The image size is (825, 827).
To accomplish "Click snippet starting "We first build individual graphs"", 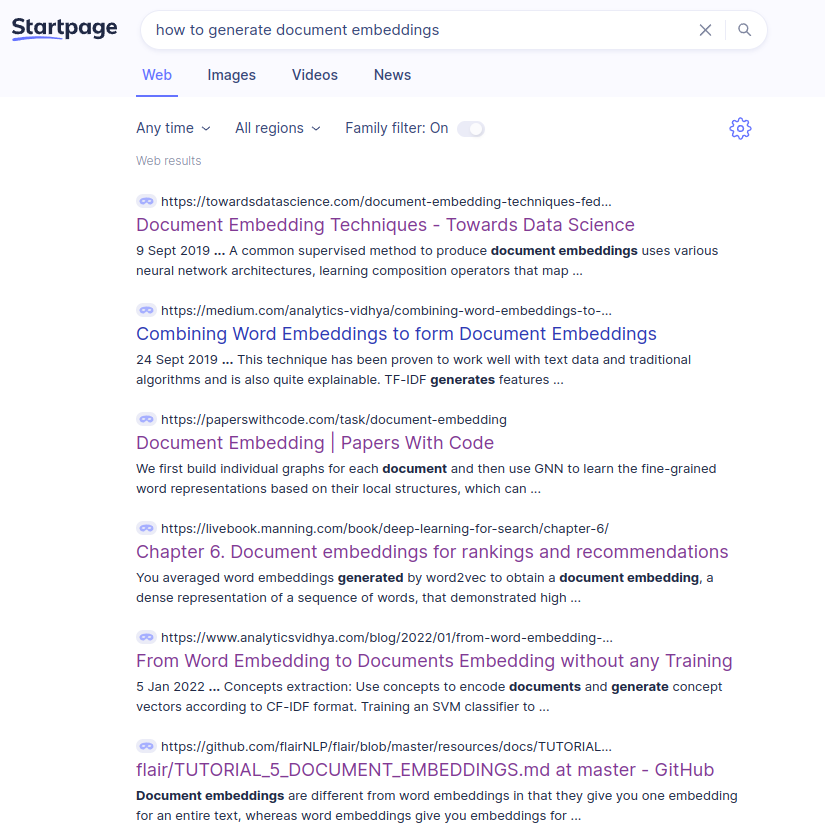I will pos(426,479).
